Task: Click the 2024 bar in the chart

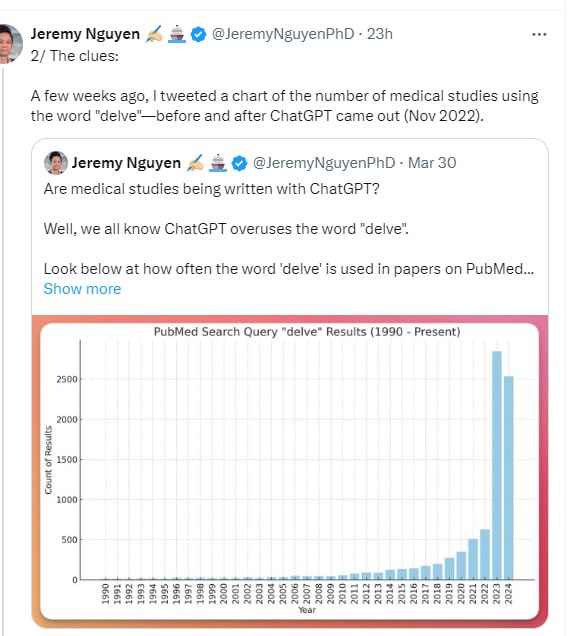Action: (x=508, y=478)
